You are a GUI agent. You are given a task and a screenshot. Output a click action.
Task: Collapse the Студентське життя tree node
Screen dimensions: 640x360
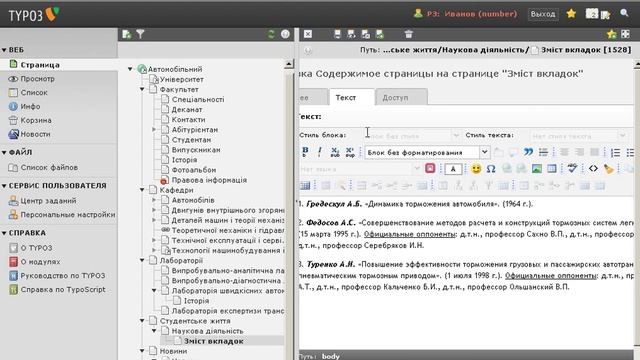(142, 320)
